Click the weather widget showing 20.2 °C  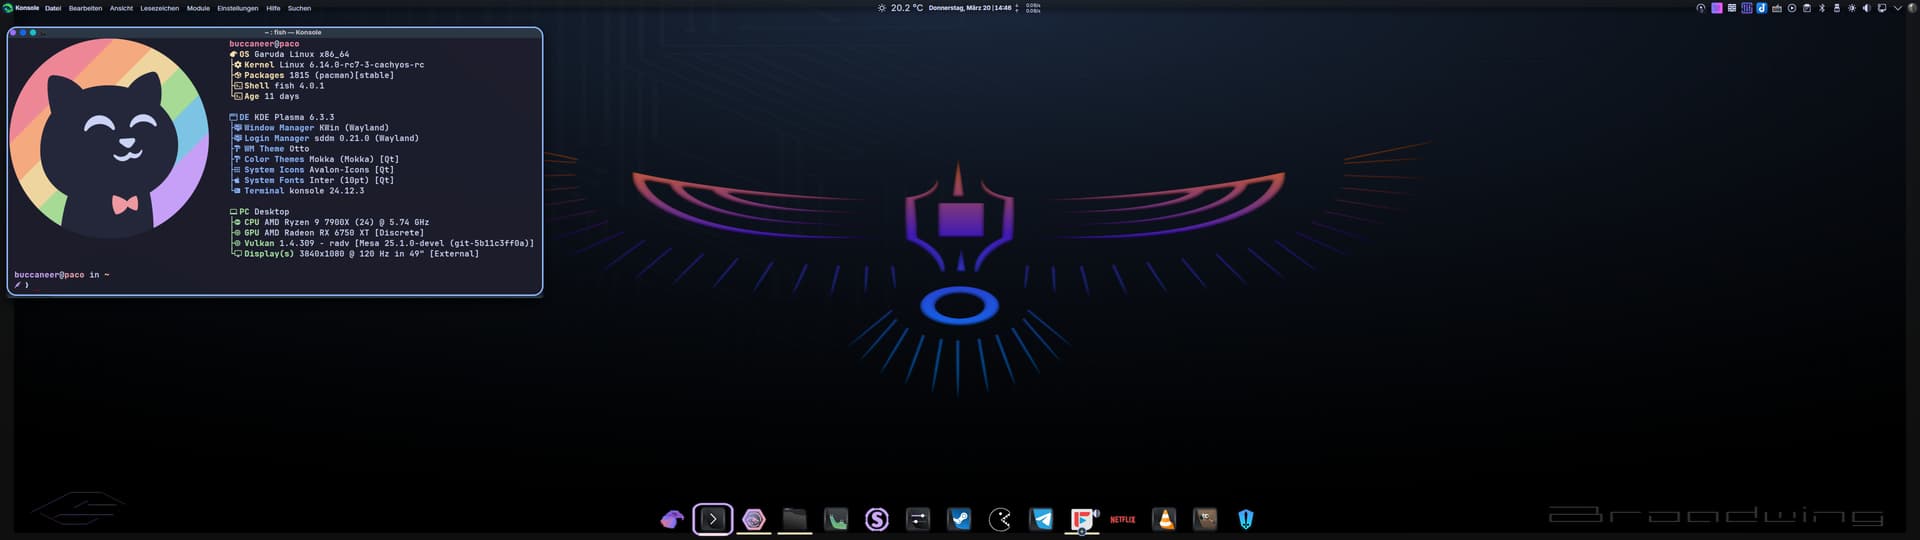(x=900, y=8)
